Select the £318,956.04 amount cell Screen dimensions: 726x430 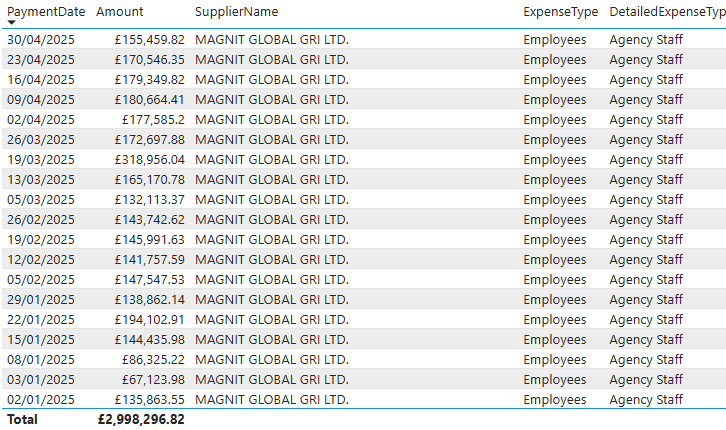click(150, 160)
